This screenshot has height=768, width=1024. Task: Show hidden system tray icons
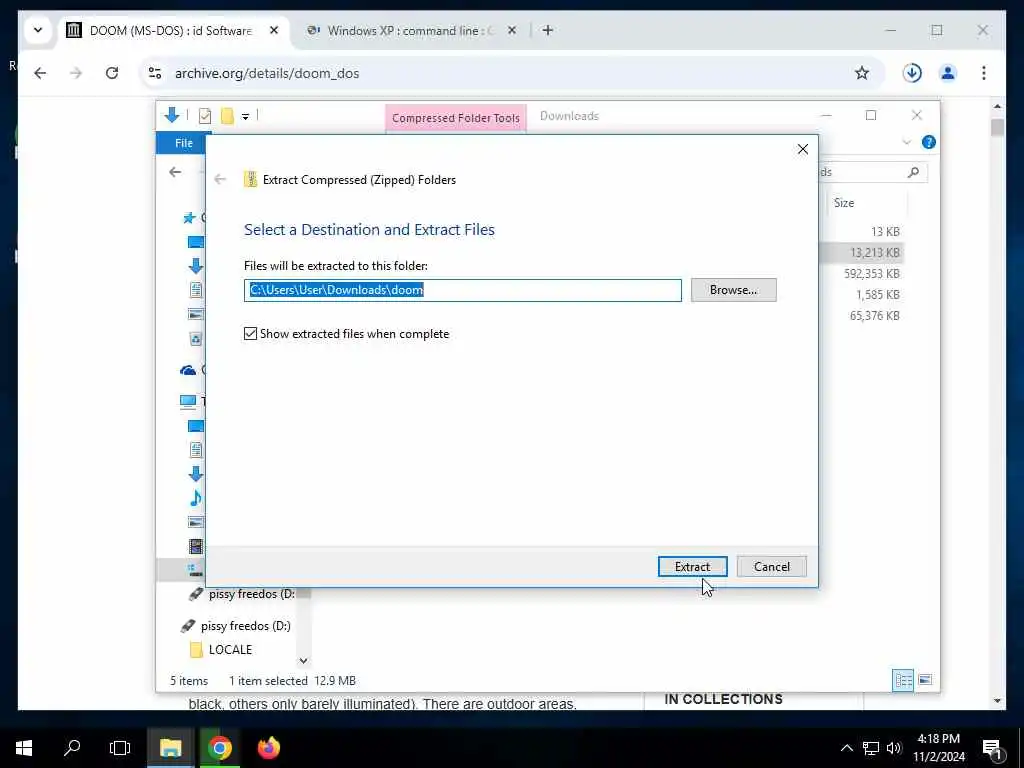point(846,748)
